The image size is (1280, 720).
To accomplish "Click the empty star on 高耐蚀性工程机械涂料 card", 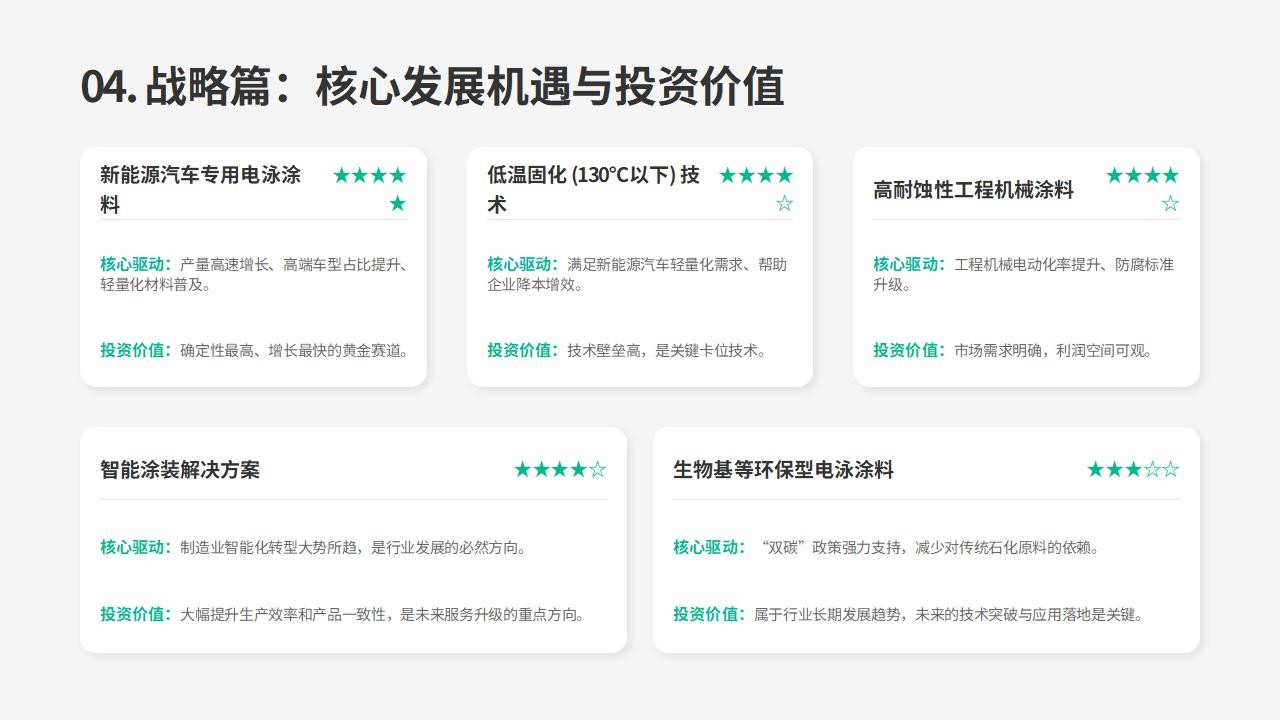I will click(1170, 204).
